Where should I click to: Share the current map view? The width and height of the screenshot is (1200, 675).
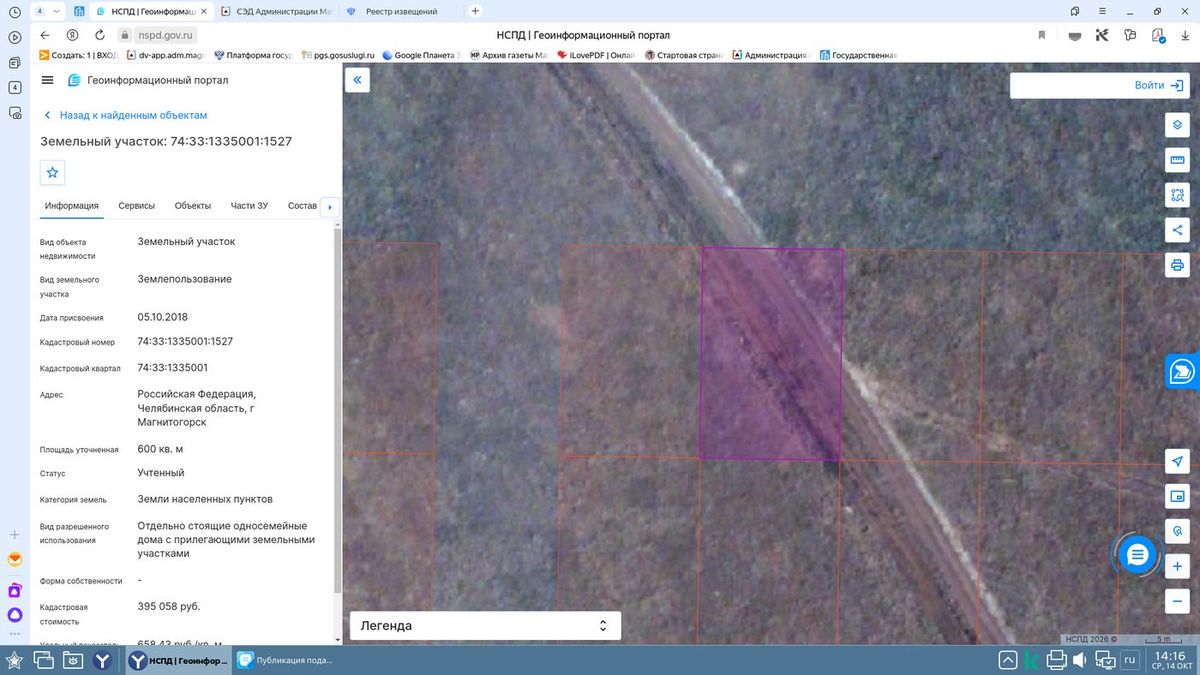[1177, 230]
